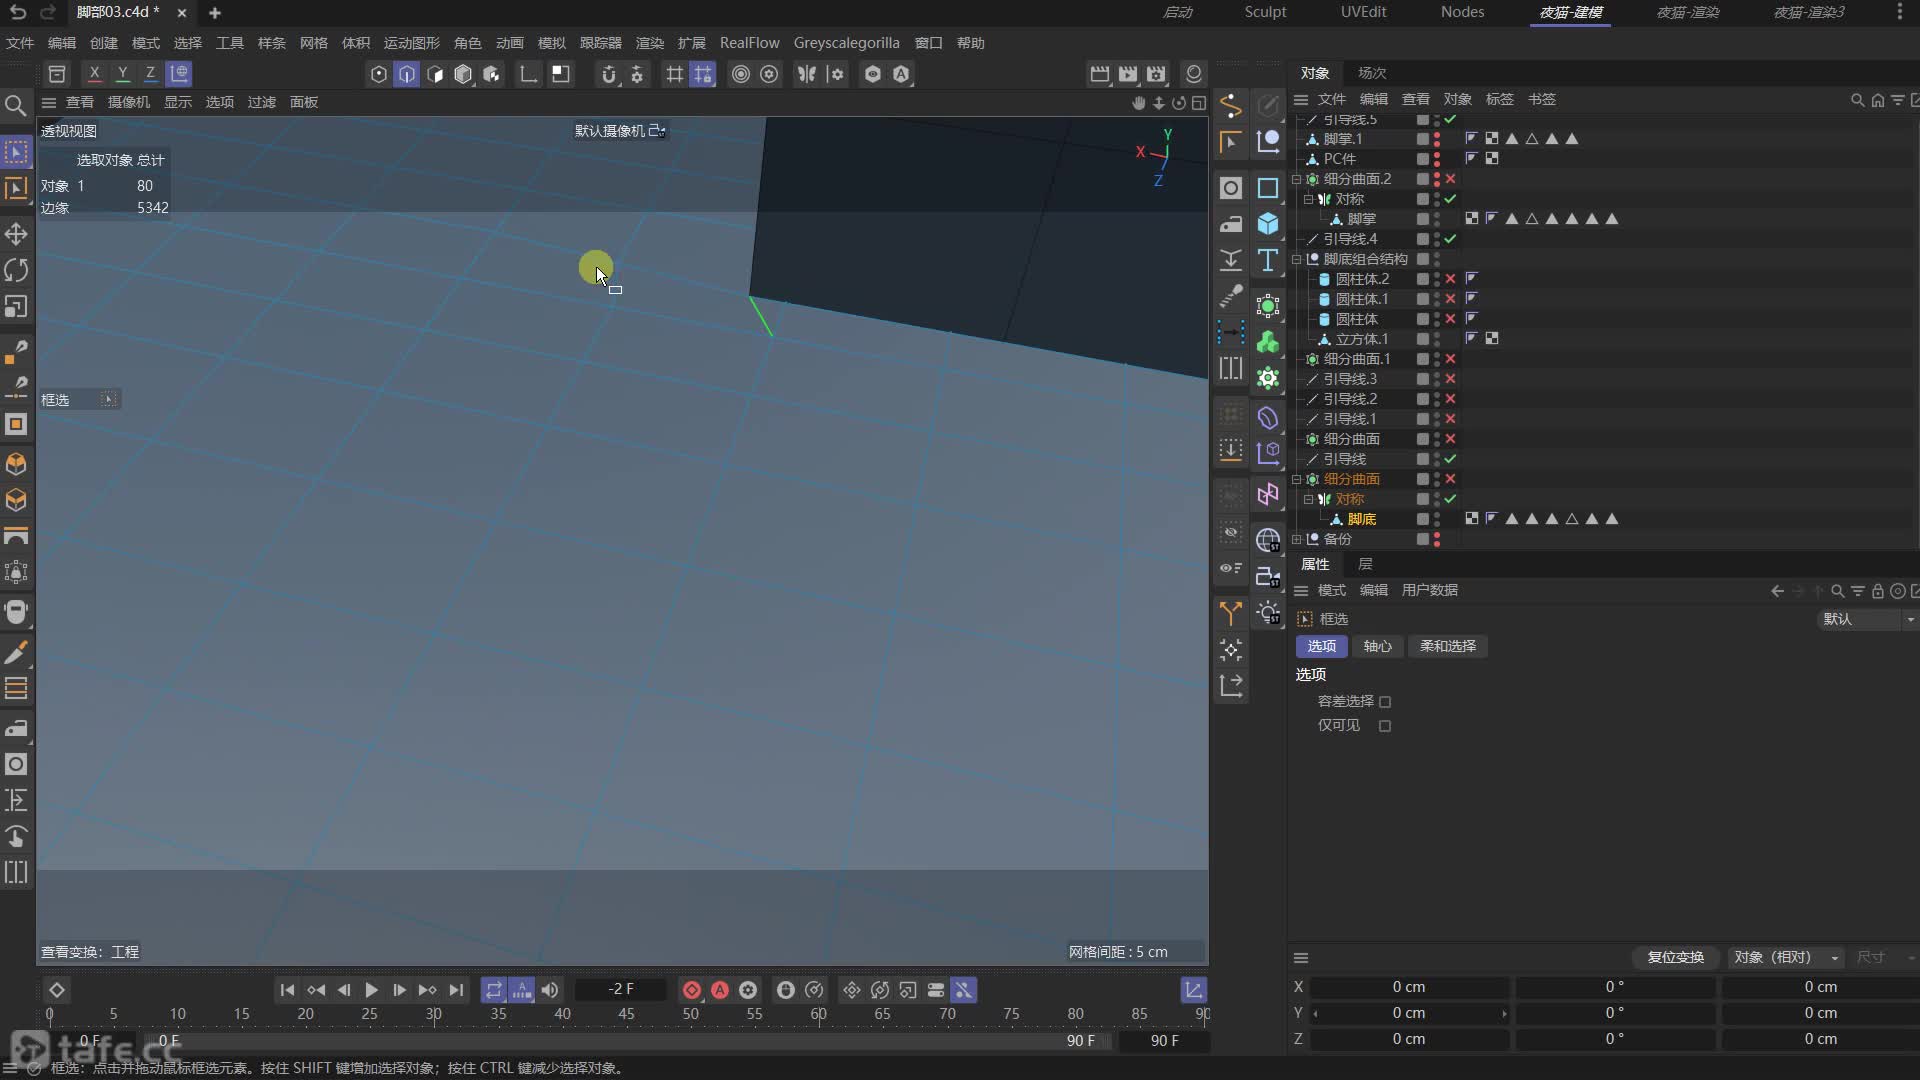This screenshot has height=1080, width=1920.
Task: Click the Render to Picture Viewer icon
Action: [1128, 74]
